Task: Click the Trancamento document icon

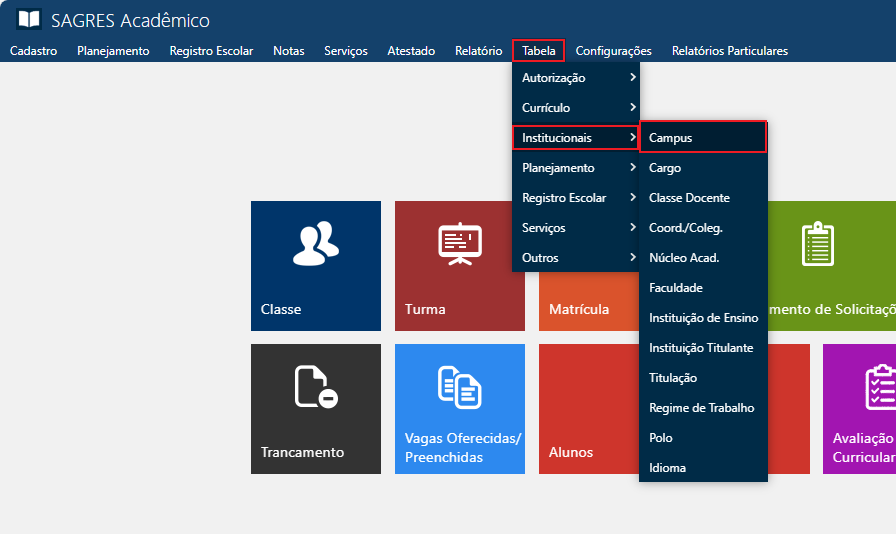Action: [315, 387]
